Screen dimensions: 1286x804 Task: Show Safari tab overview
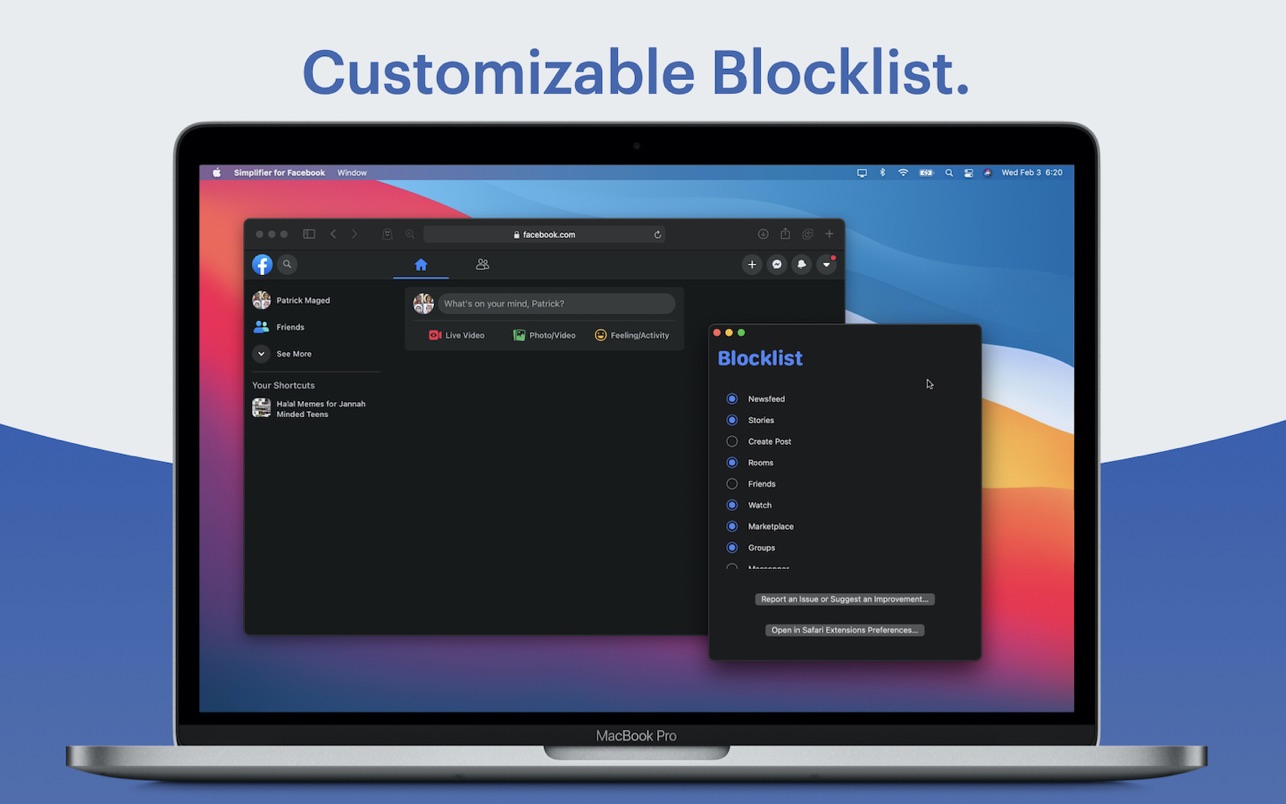[x=807, y=234]
